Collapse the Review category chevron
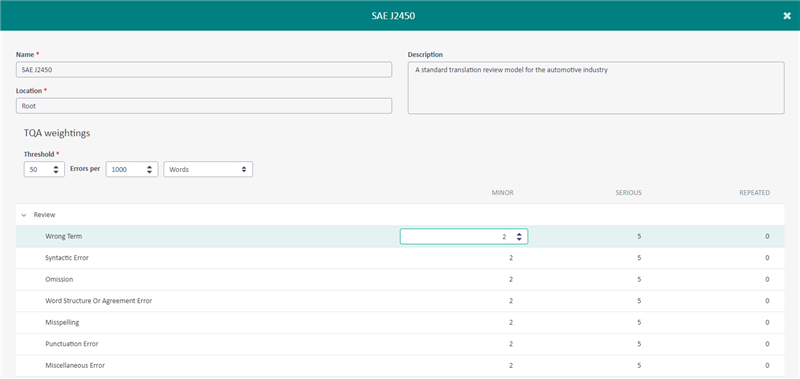The image size is (800, 379). (24, 215)
